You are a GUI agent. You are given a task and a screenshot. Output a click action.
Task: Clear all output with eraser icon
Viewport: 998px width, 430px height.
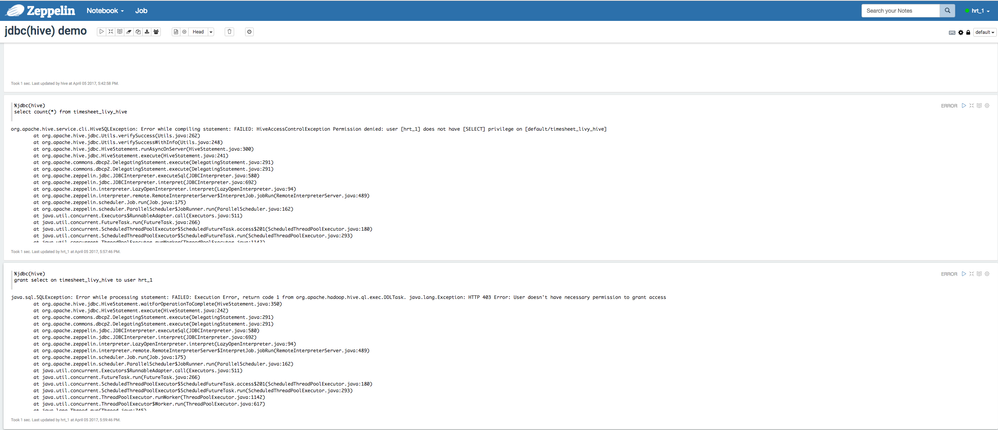pyautogui.click(x=129, y=32)
